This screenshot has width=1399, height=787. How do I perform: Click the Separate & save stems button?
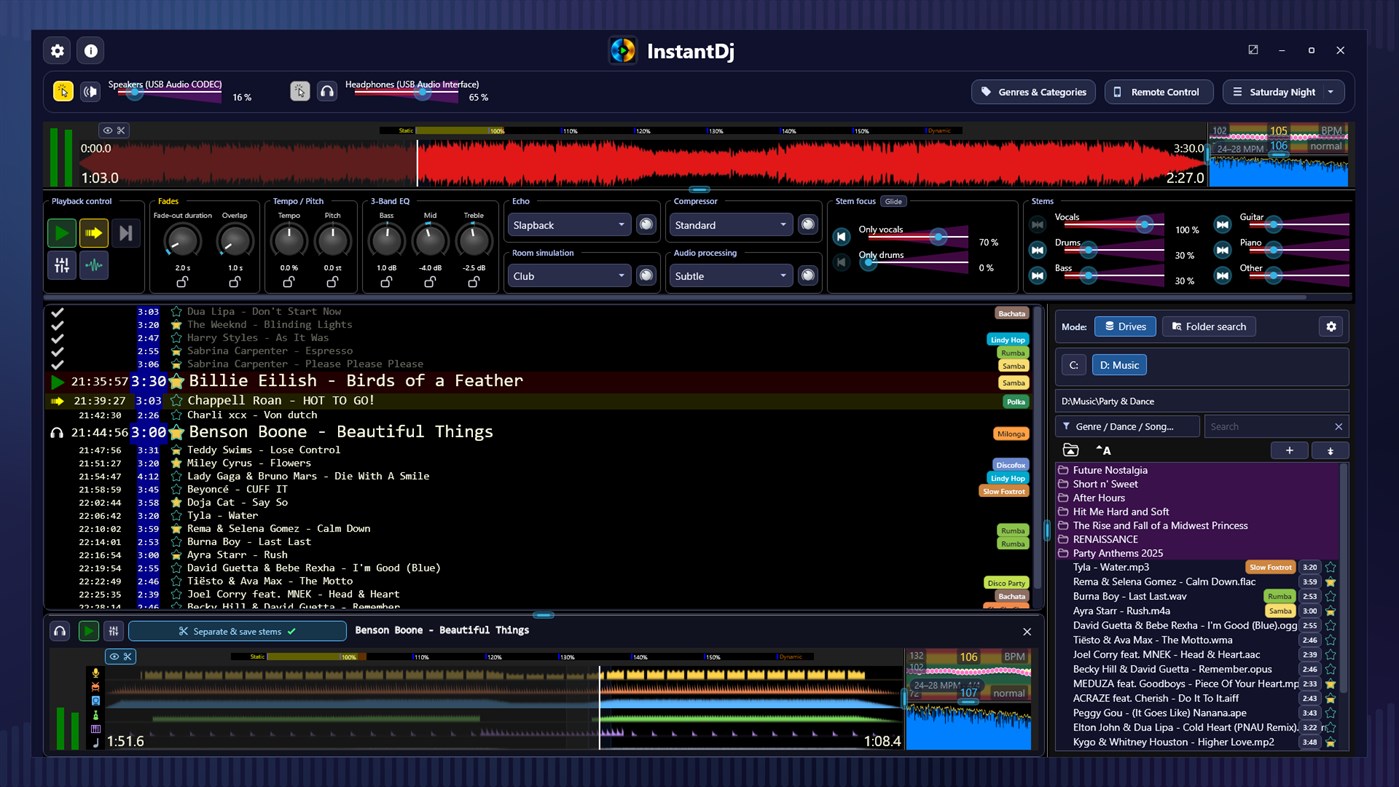point(237,631)
